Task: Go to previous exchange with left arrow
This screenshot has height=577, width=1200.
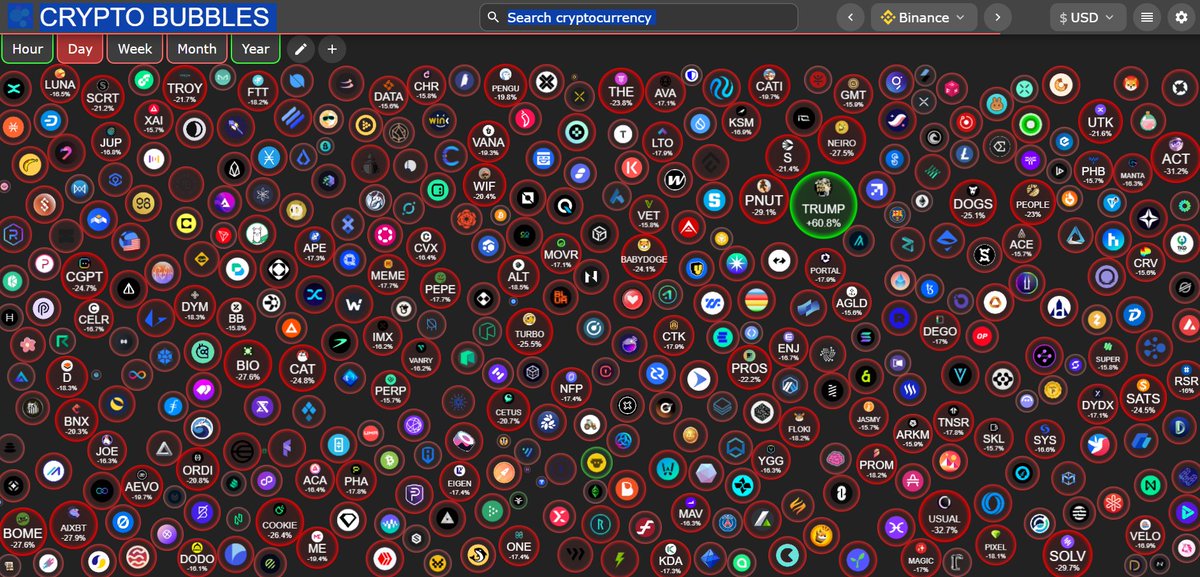Action: tap(851, 17)
